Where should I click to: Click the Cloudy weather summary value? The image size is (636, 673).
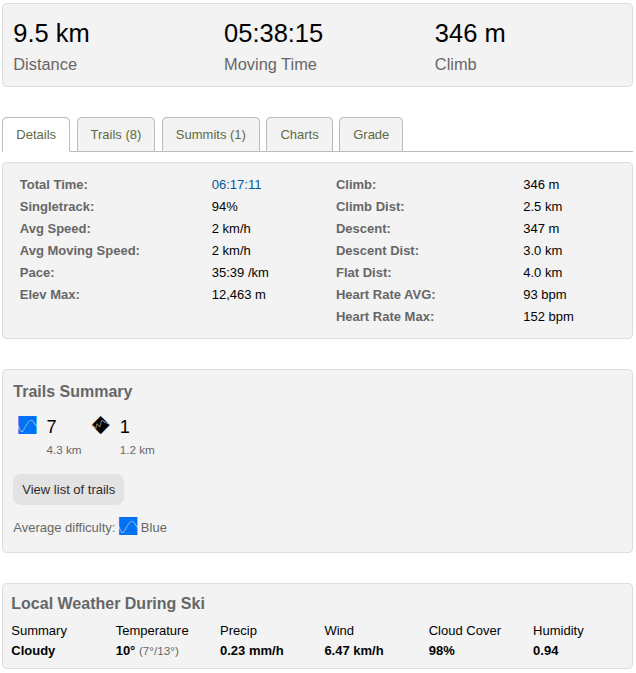click(x=33, y=651)
